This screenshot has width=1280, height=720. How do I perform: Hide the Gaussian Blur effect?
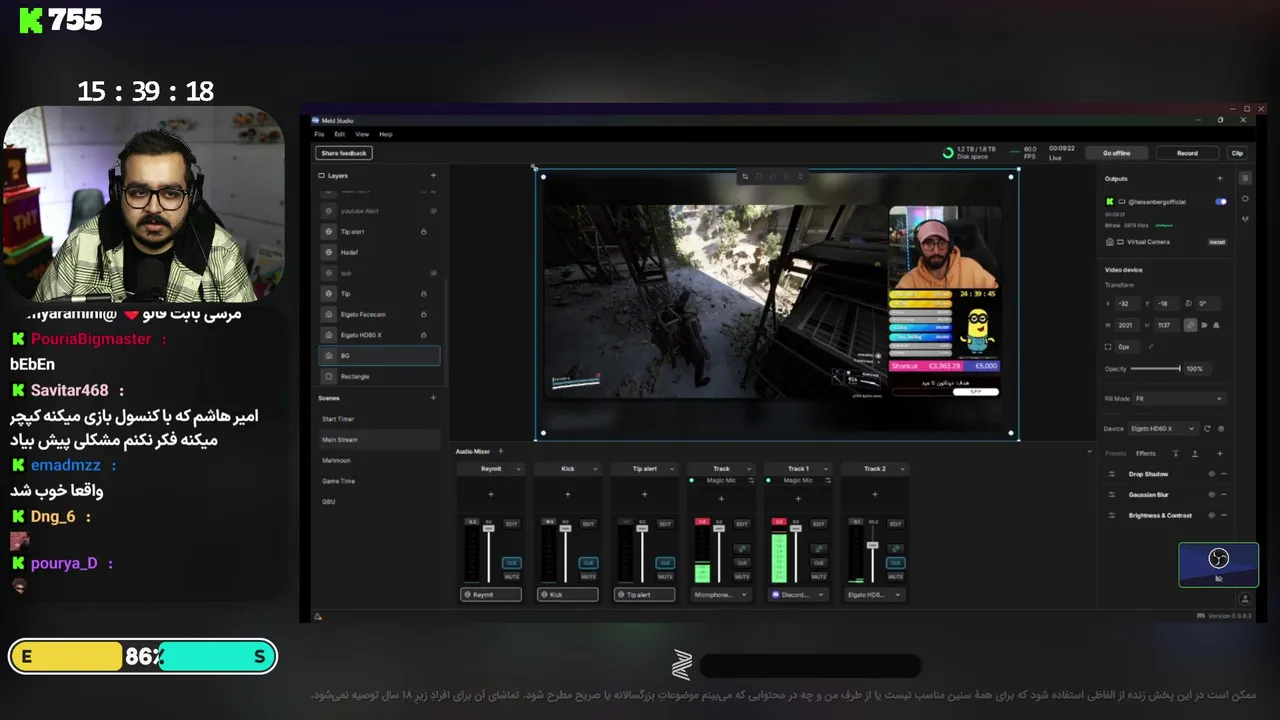point(1211,494)
